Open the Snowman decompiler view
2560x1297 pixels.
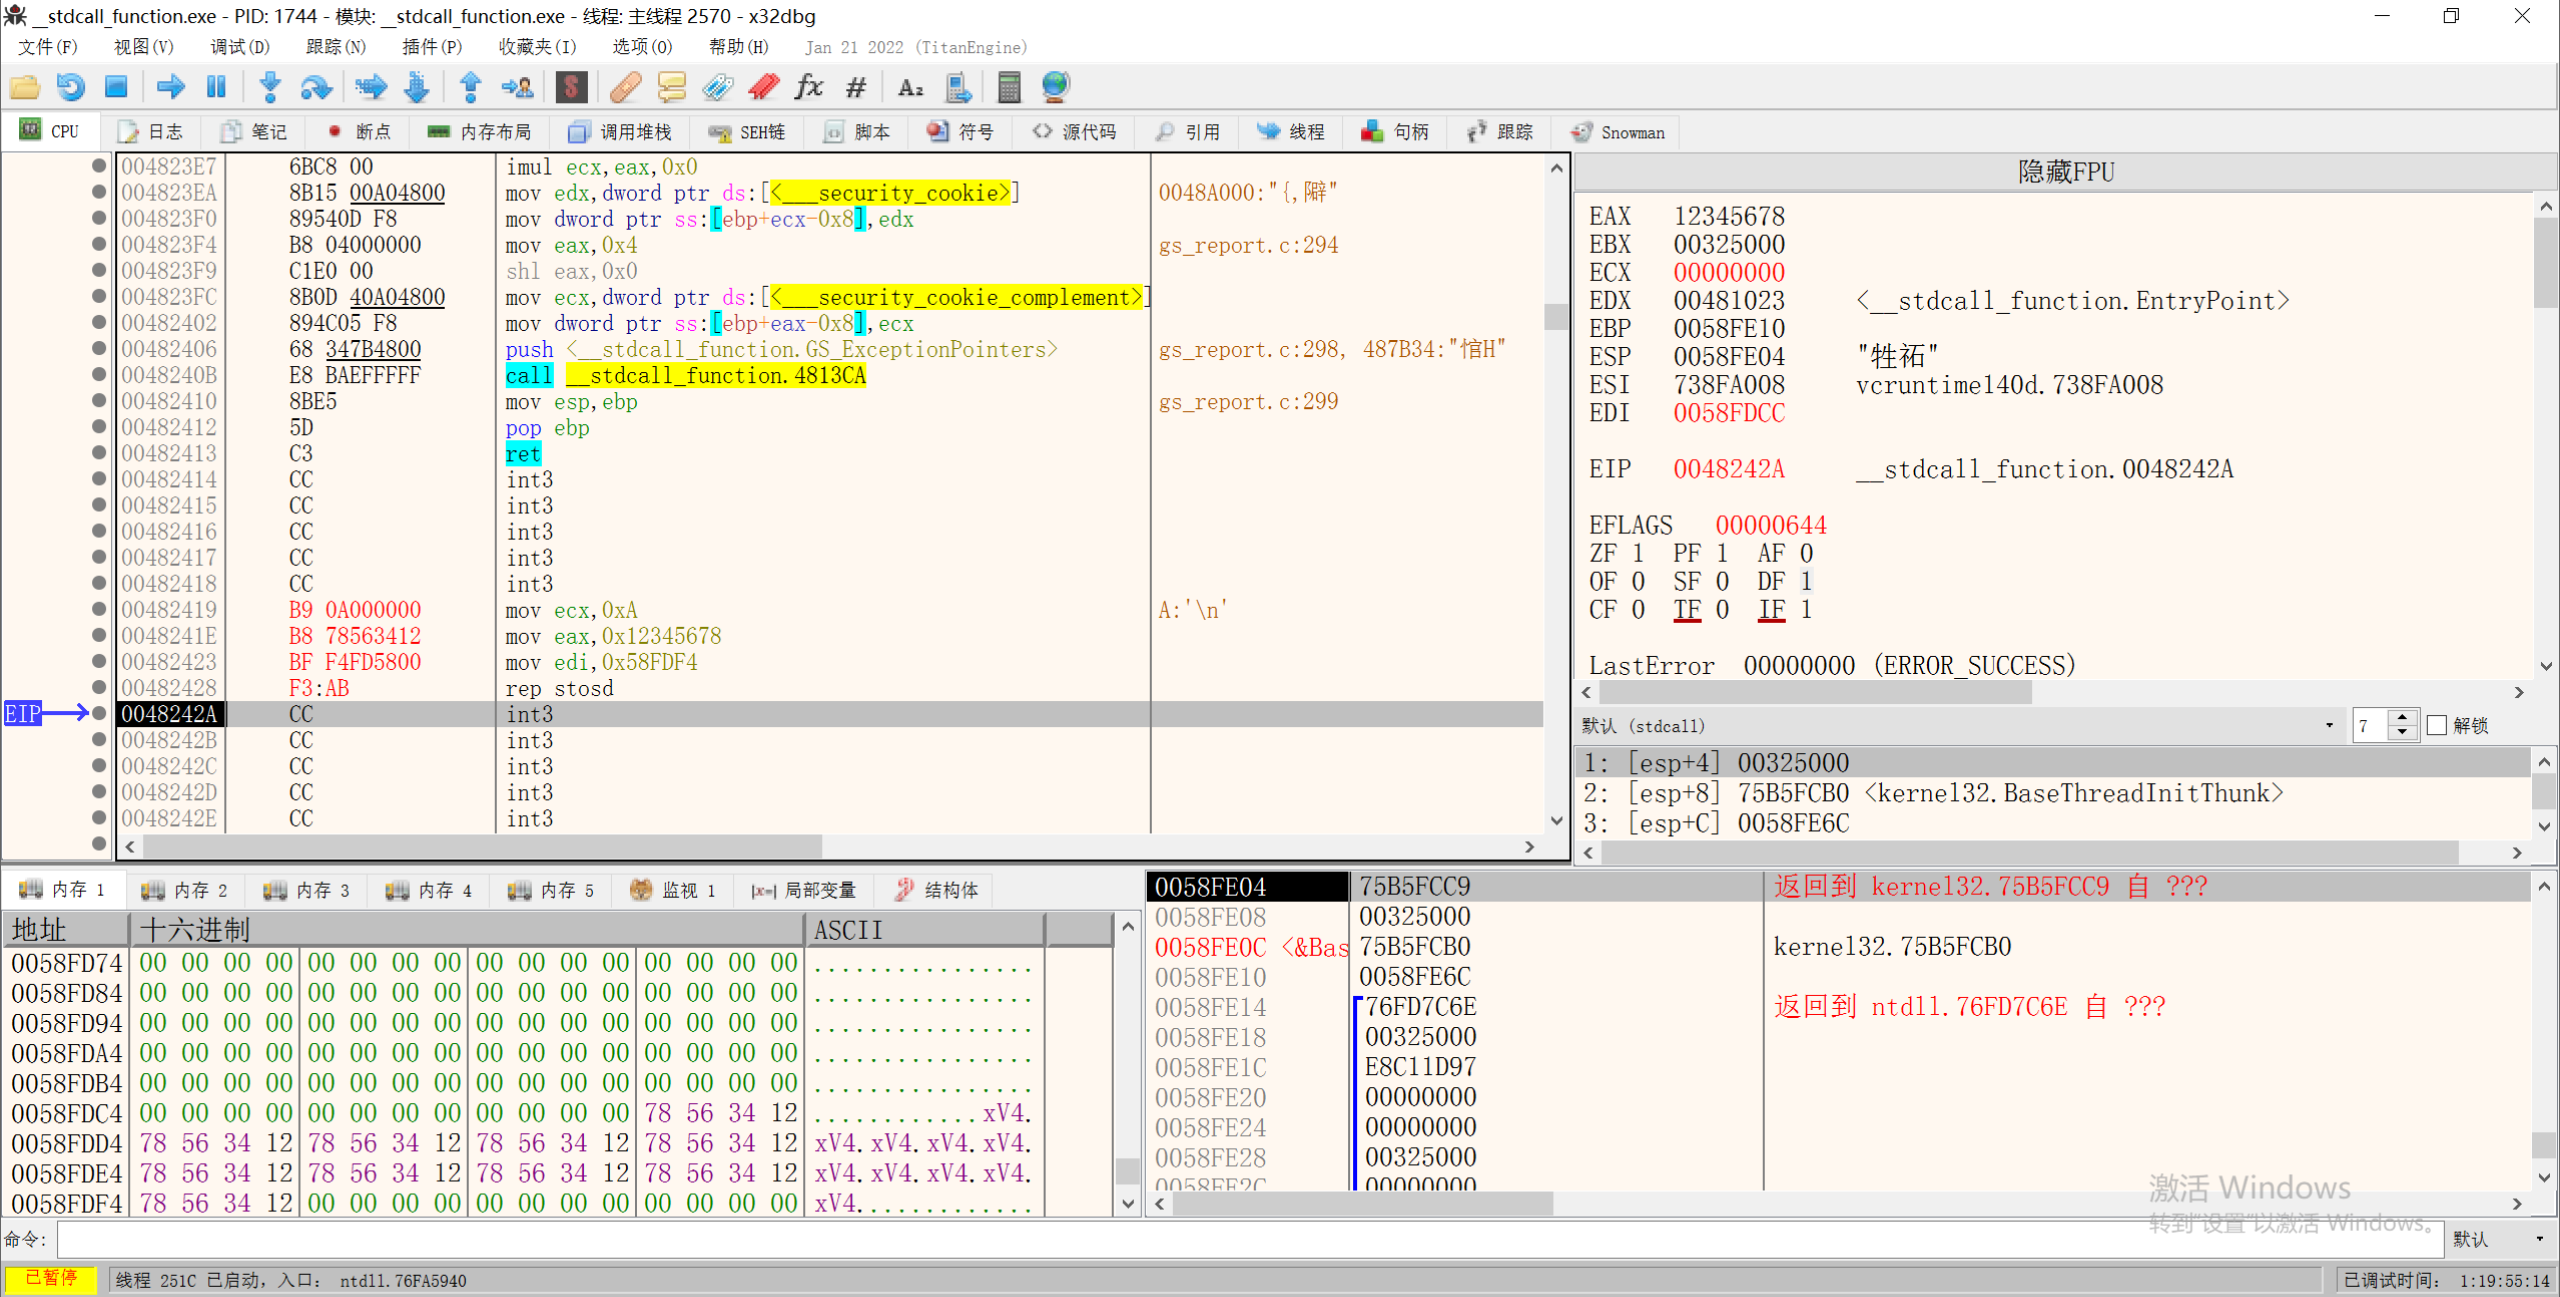(x=1618, y=131)
